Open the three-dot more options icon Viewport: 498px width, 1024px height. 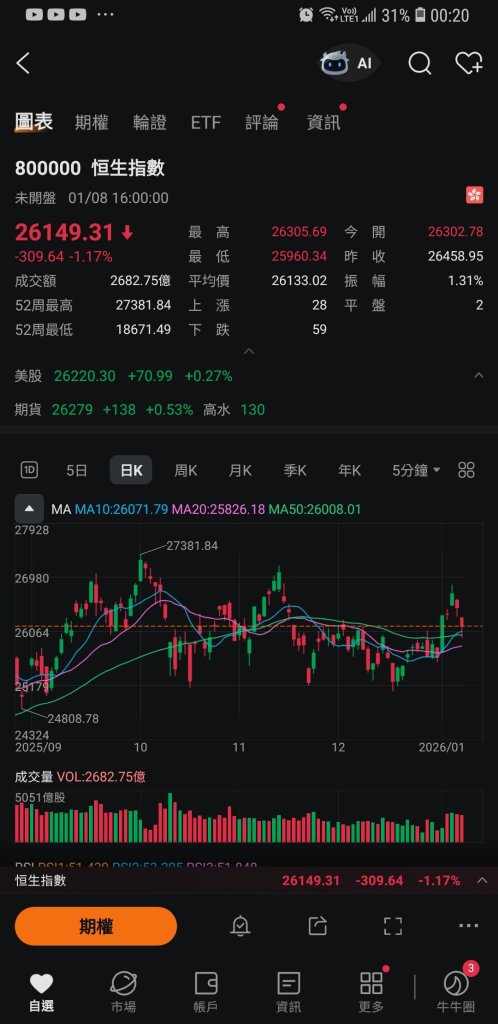tap(469, 925)
